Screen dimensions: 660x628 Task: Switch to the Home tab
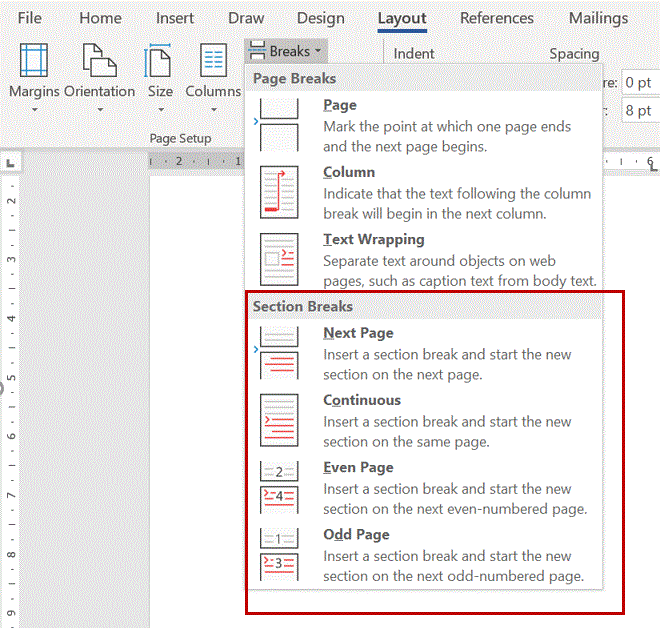pyautogui.click(x=100, y=18)
